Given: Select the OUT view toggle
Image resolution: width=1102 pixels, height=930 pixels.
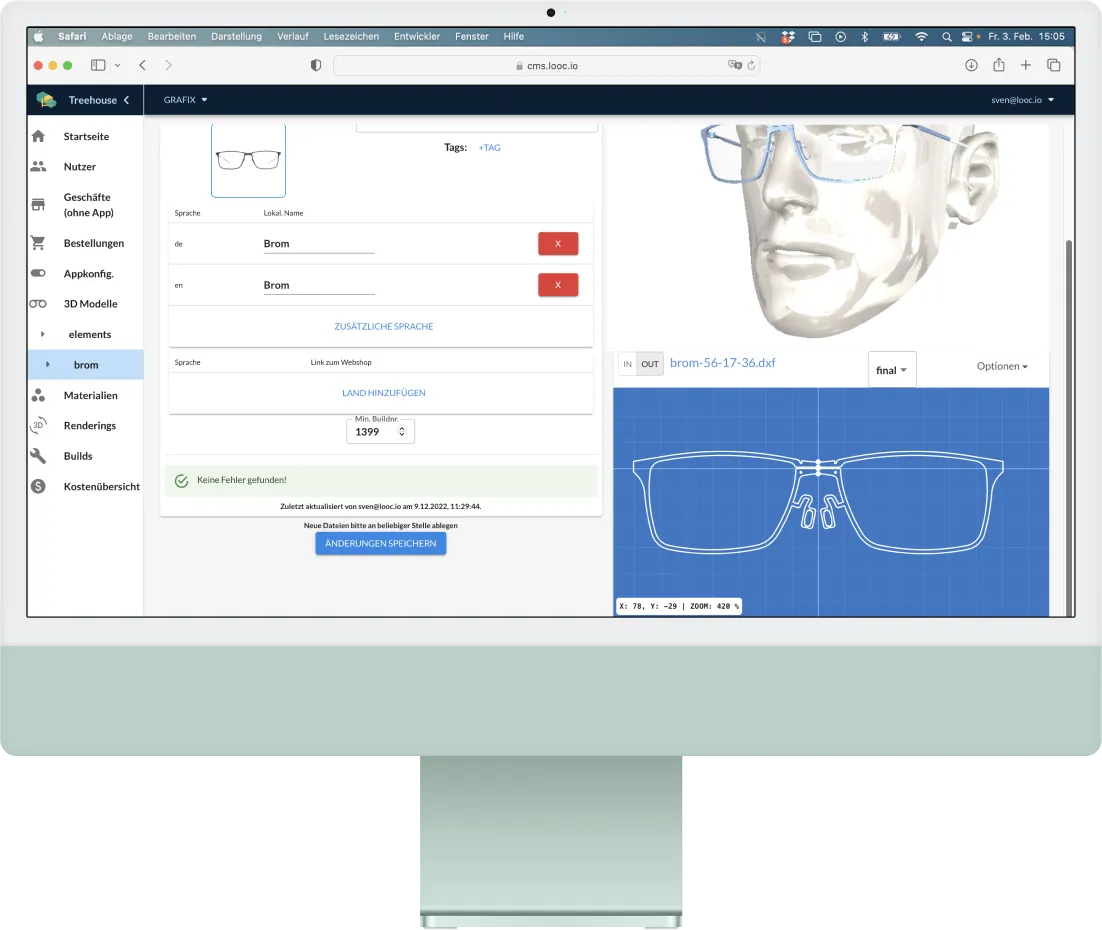Looking at the screenshot, I should click(650, 364).
